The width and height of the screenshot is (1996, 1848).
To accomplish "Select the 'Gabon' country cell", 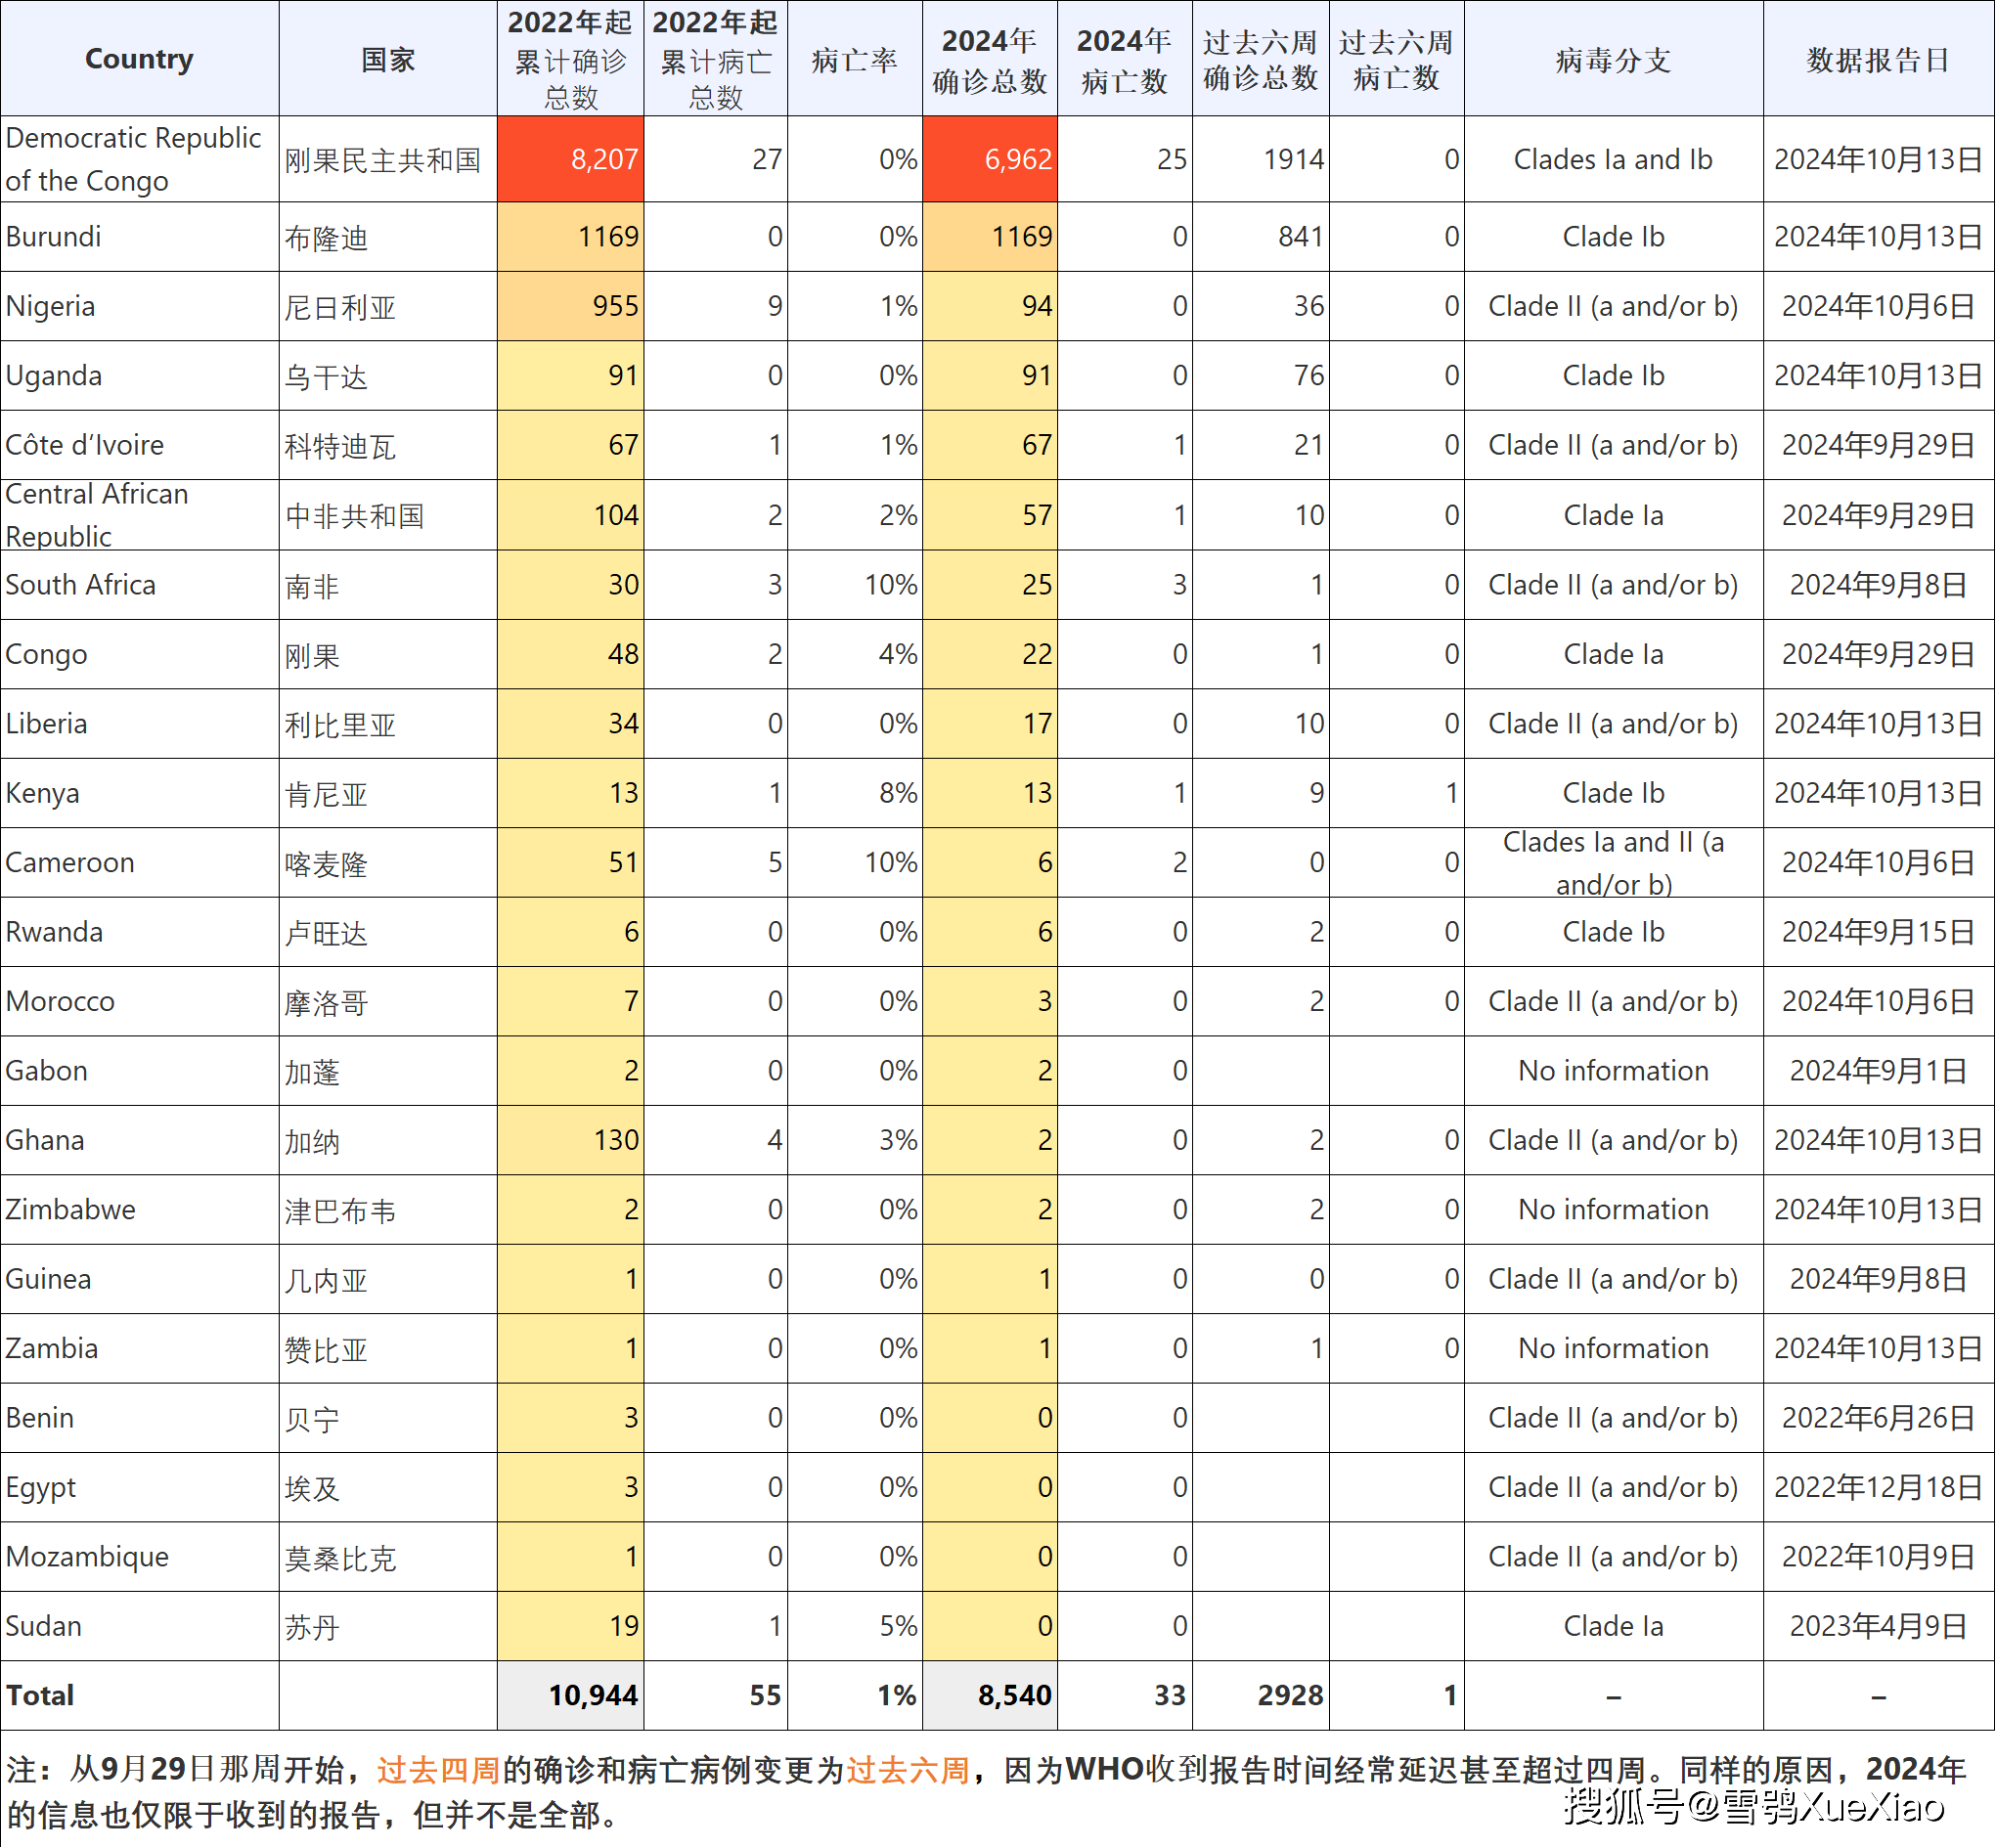I will [139, 1071].
